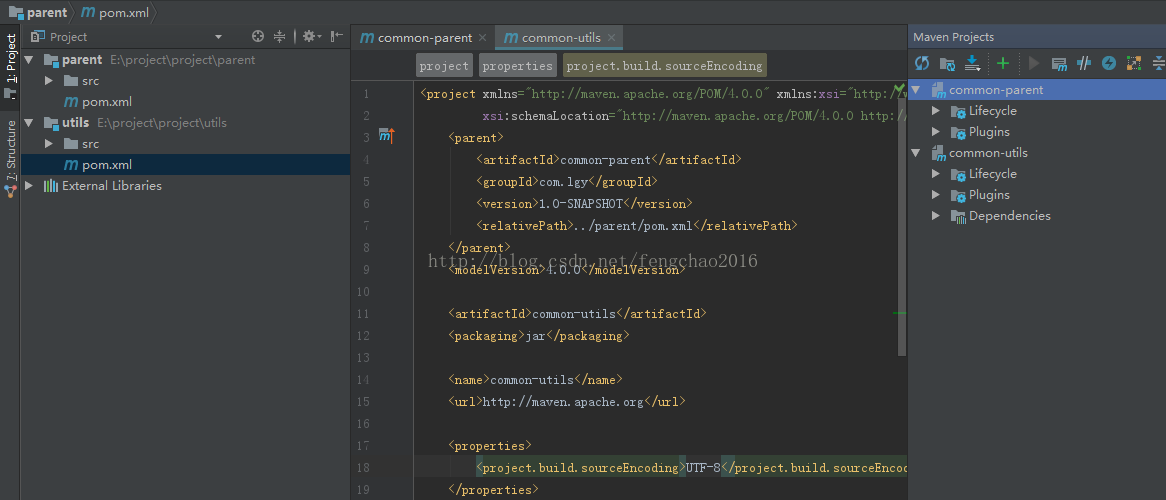Switch to the common-parent editor tab

(423, 38)
